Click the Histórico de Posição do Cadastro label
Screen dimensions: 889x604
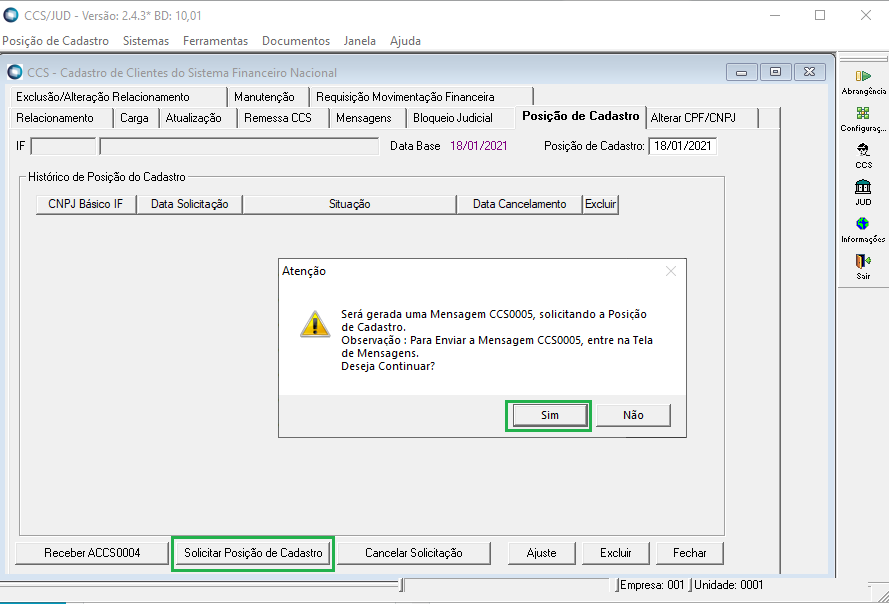pos(107,177)
